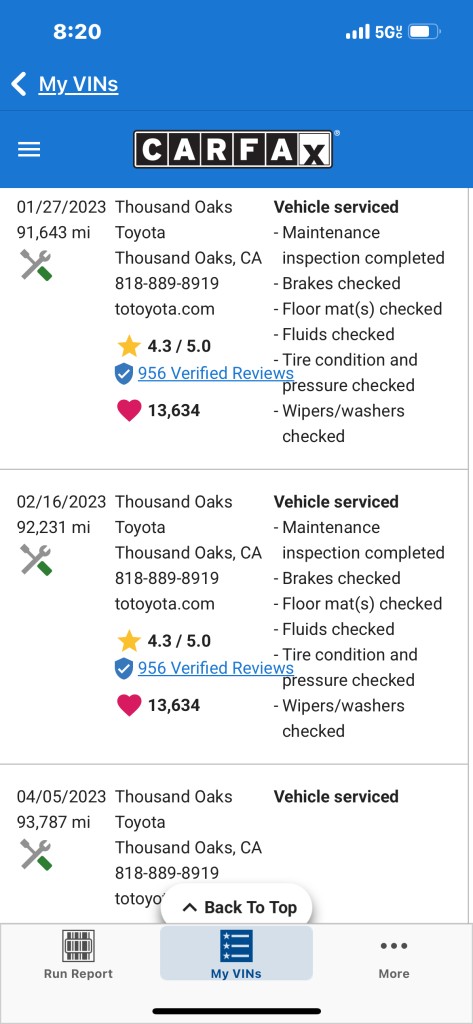Screen dimensions: 473x1024
Task: Tap the wrench icon for 02/16/2023 service
Action: (36, 560)
